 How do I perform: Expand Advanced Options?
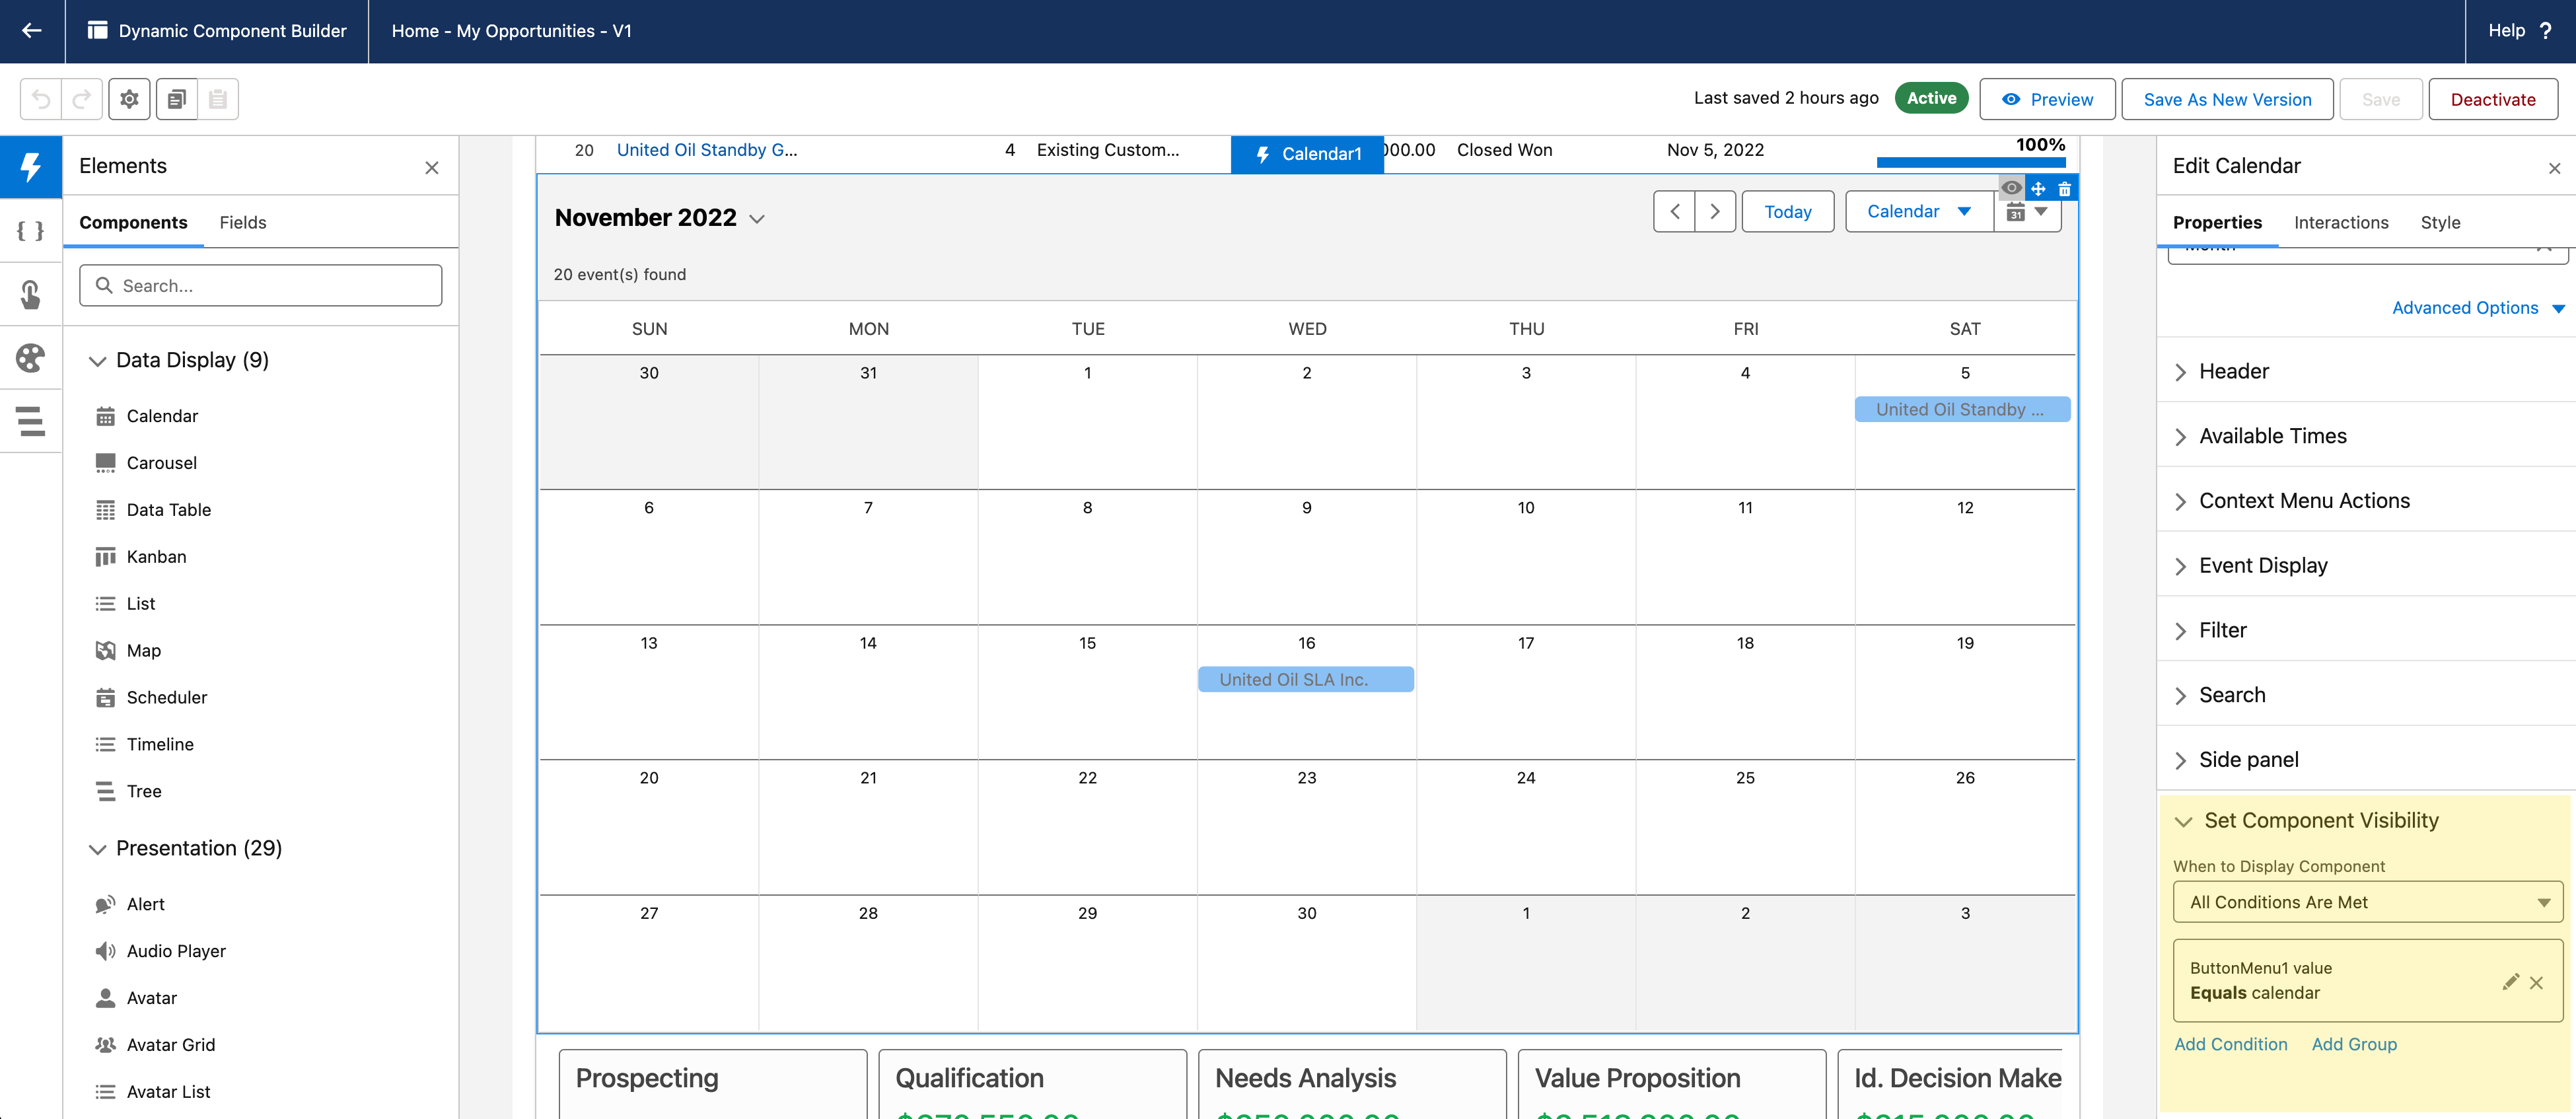coord(2477,308)
